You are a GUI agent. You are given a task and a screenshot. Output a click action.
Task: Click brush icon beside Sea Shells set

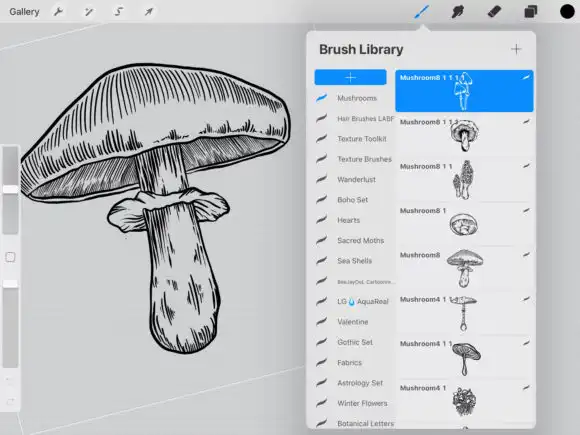(321, 260)
